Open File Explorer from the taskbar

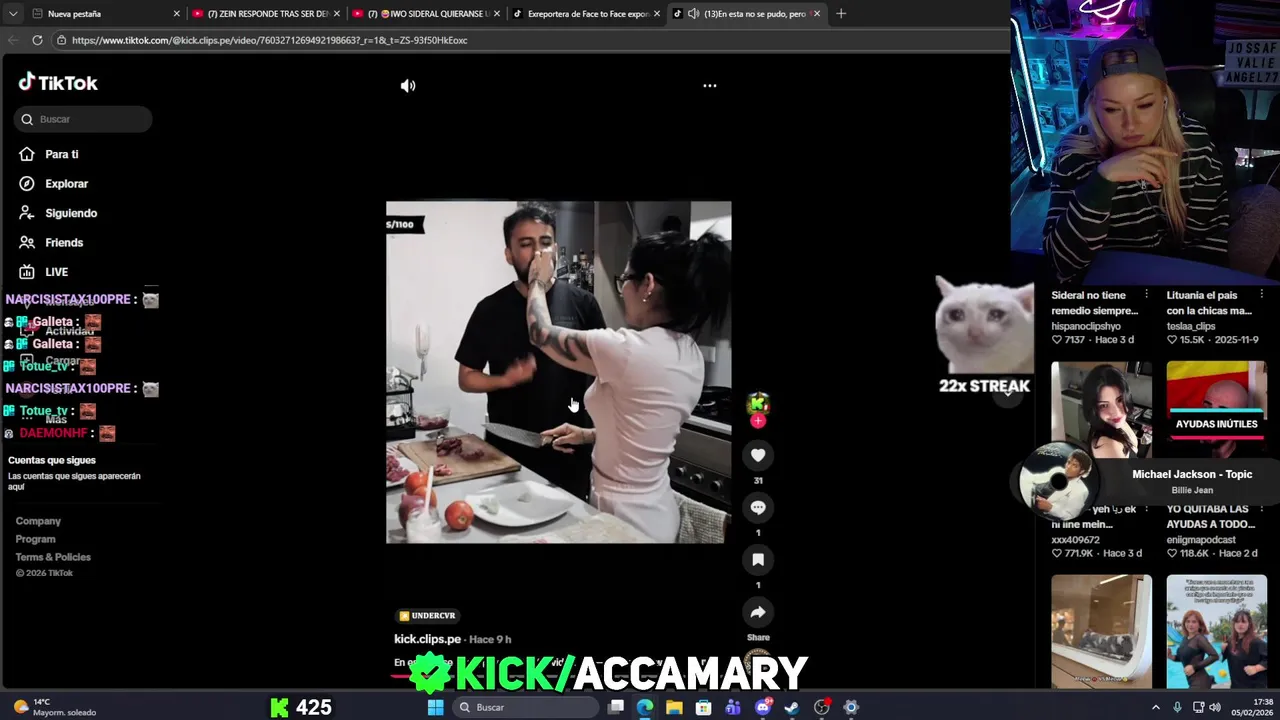pyautogui.click(x=674, y=707)
